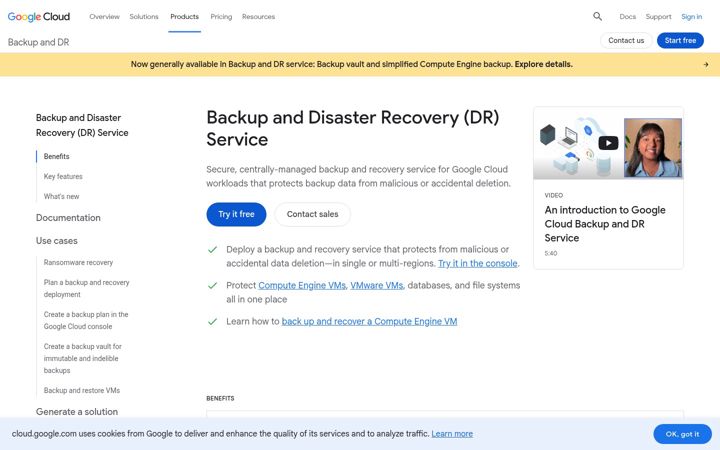Follow the Try it in the console link
Viewport: 720px width, 450px height.
coord(478,264)
